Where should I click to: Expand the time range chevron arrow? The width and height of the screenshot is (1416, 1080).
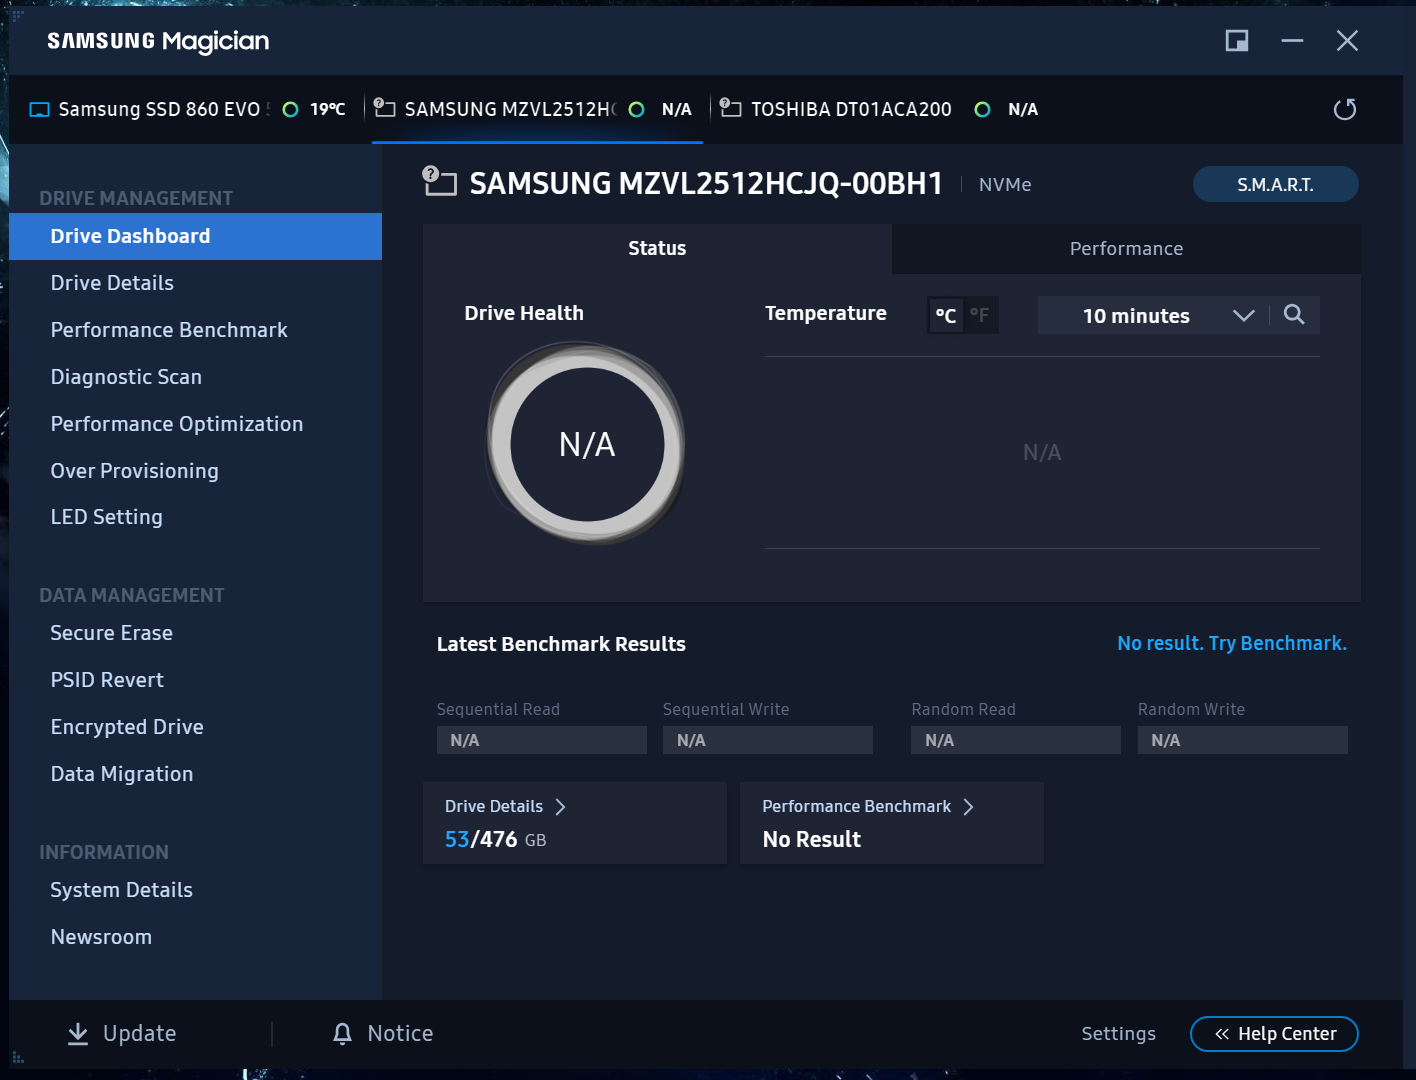tap(1244, 316)
